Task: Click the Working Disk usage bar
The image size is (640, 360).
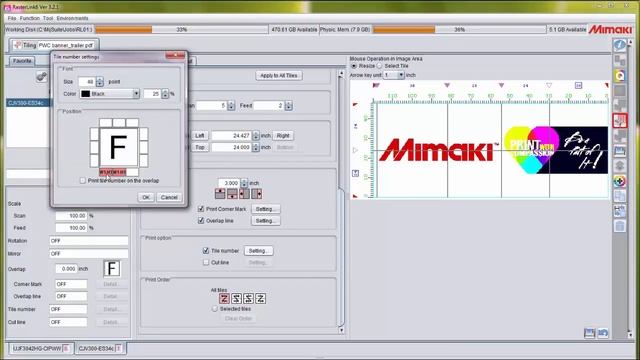Action: 182,29
